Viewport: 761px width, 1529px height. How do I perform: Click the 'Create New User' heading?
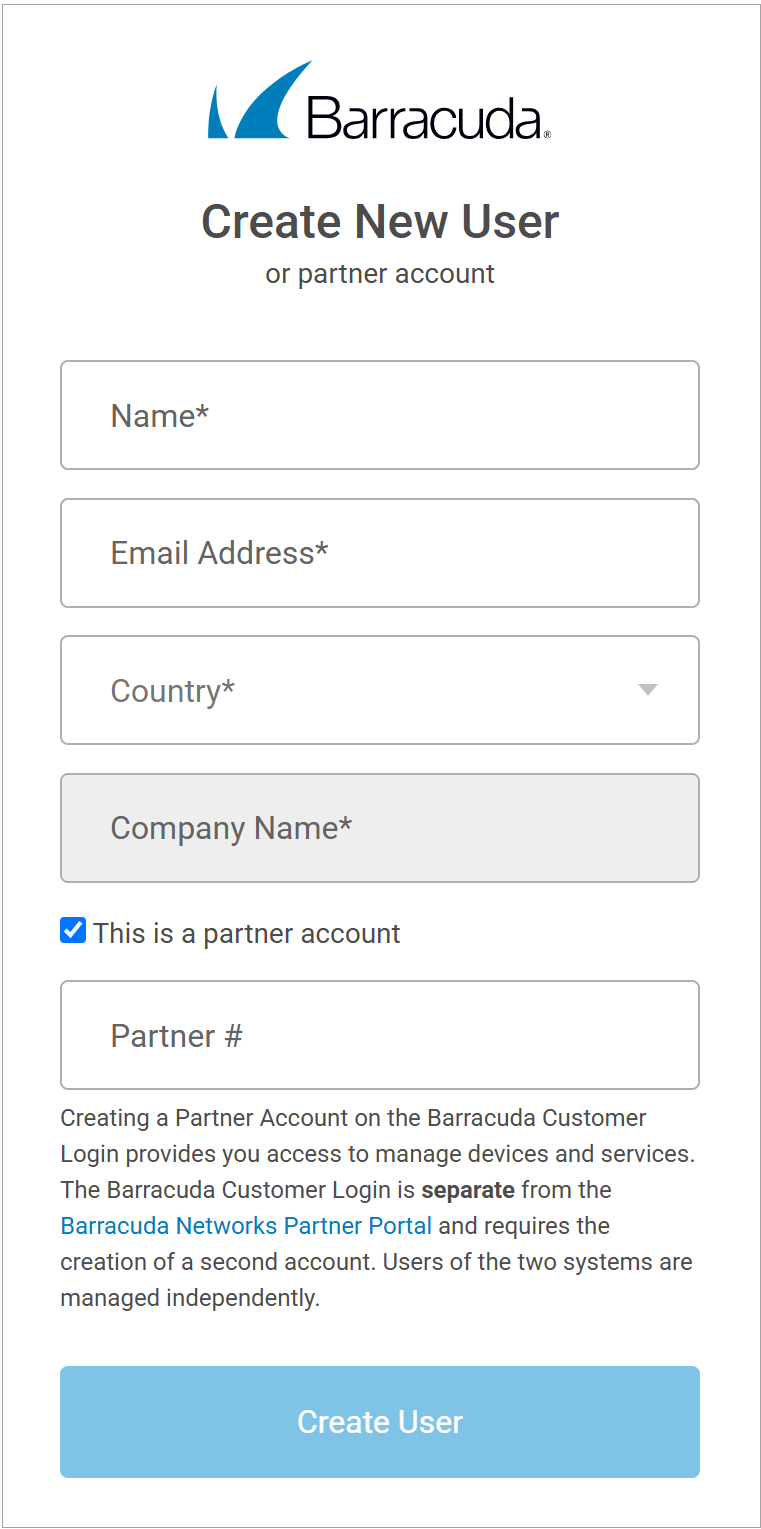coord(380,222)
